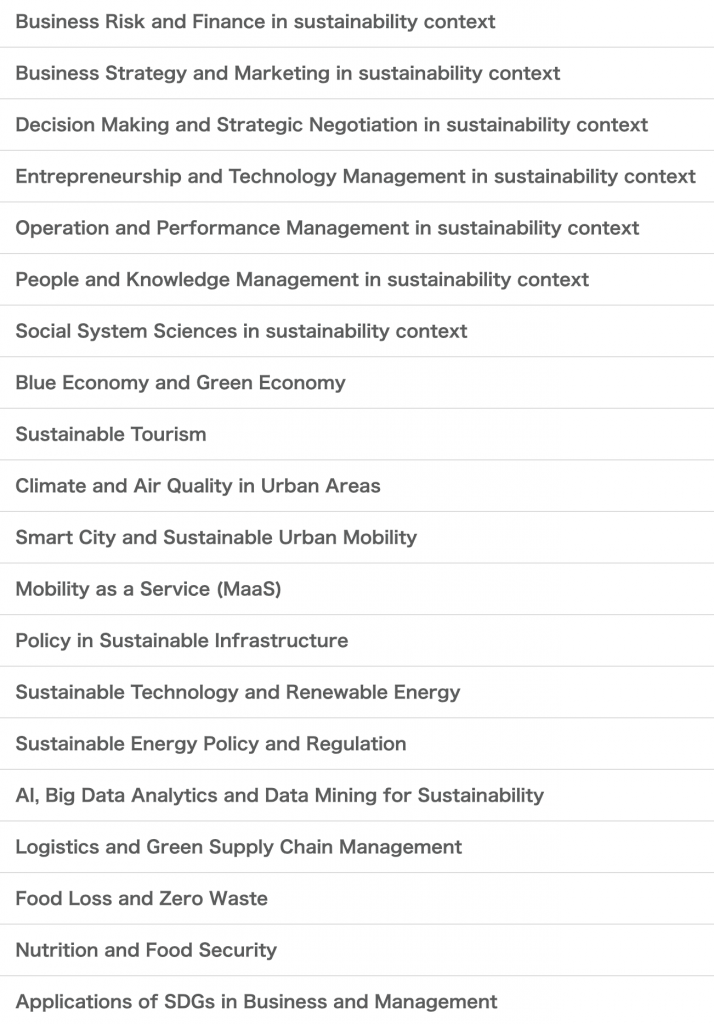Click Nutrition and Food Security row
The width and height of the screenshot is (714, 1024).
tap(357, 950)
